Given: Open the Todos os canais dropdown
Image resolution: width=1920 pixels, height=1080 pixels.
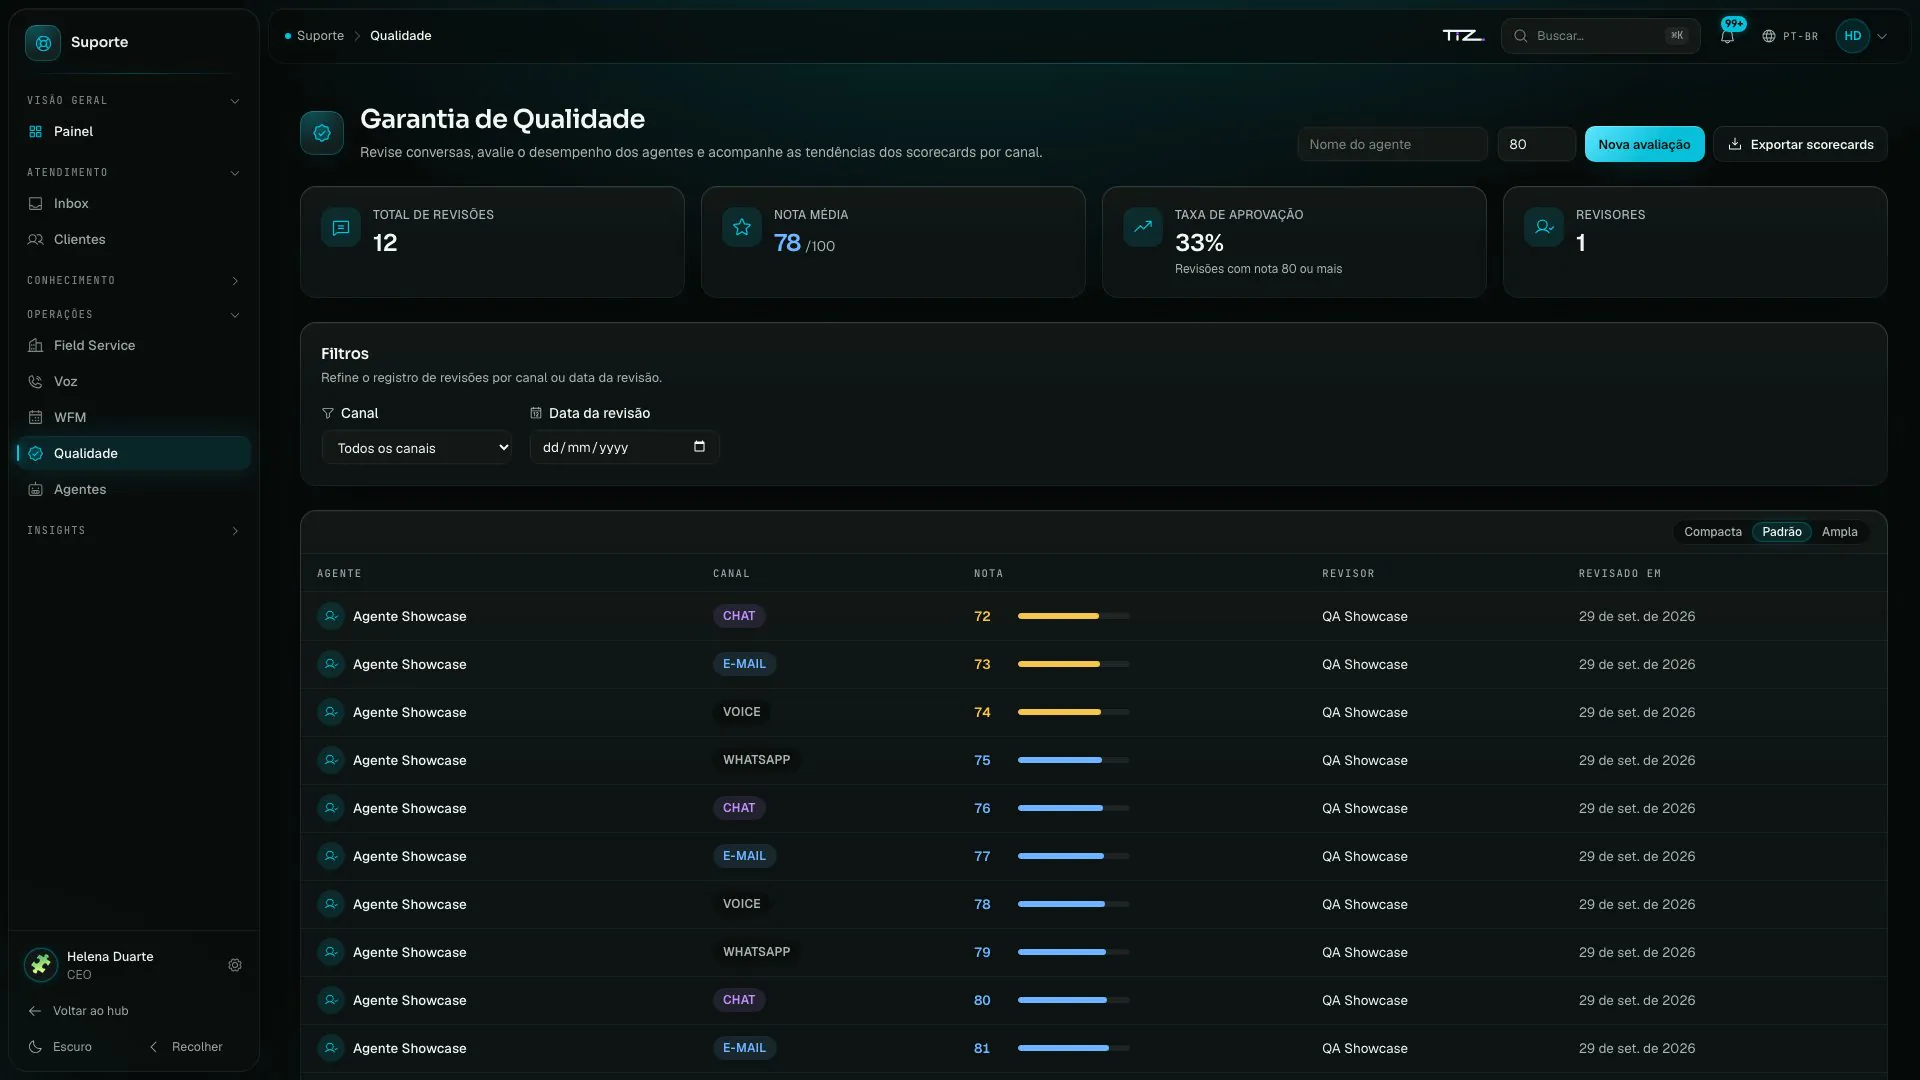Looking at the screenshot, I should coord(417,448).
